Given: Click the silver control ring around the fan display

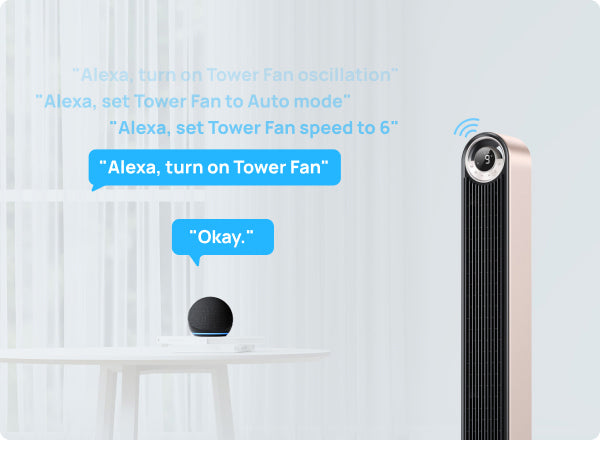Looking at the screenshot, I should (484, 158).
